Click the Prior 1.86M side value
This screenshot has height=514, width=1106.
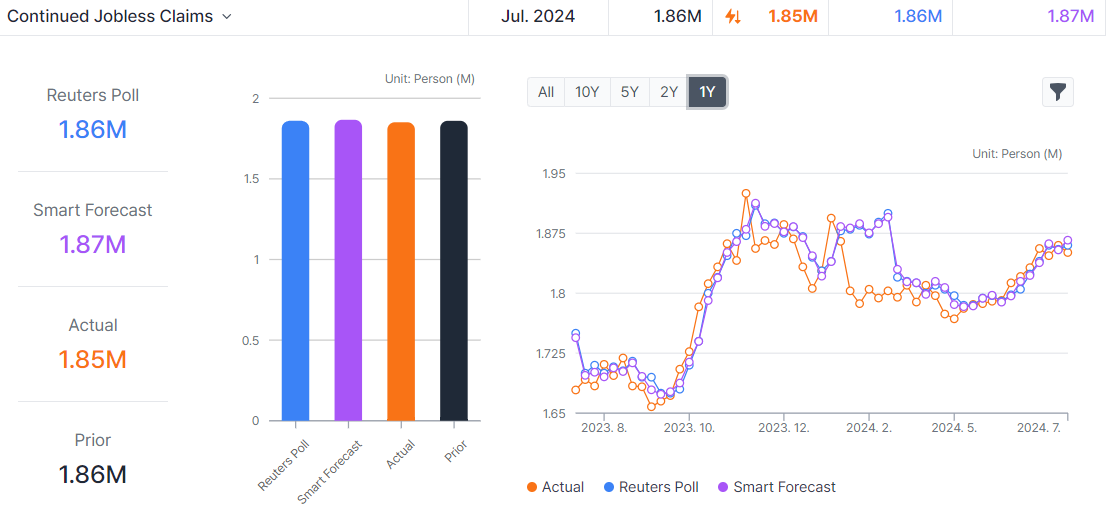(x=92, y=474)
